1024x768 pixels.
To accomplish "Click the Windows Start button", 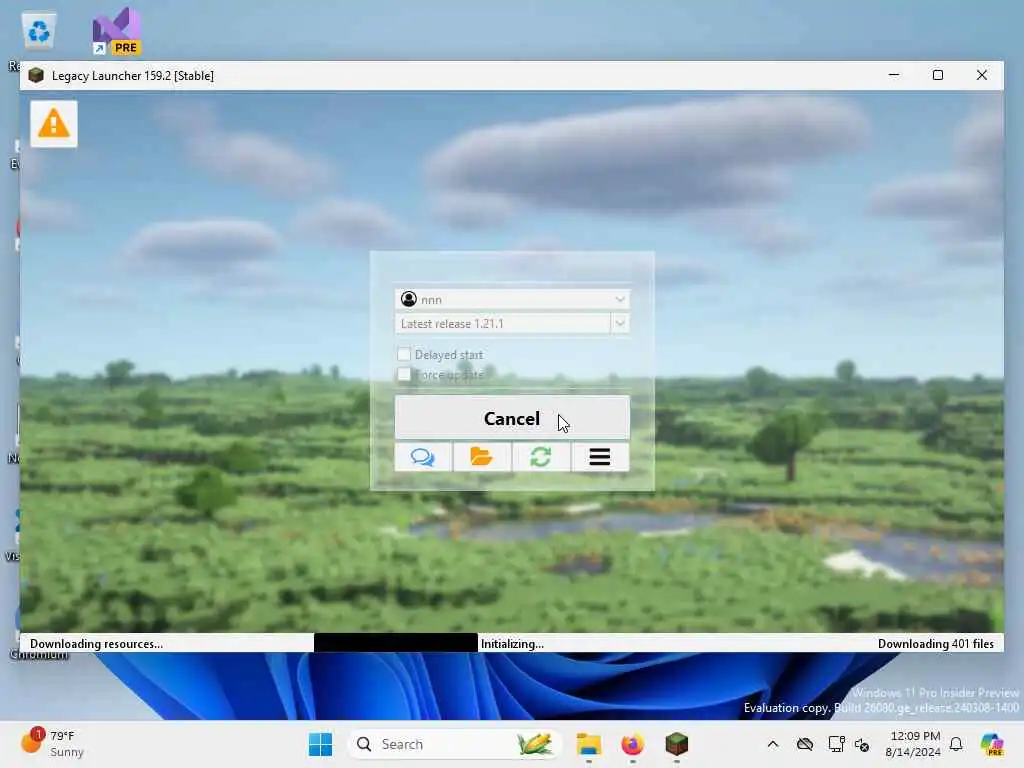I will pyautogui.click(x=320, y=744).
